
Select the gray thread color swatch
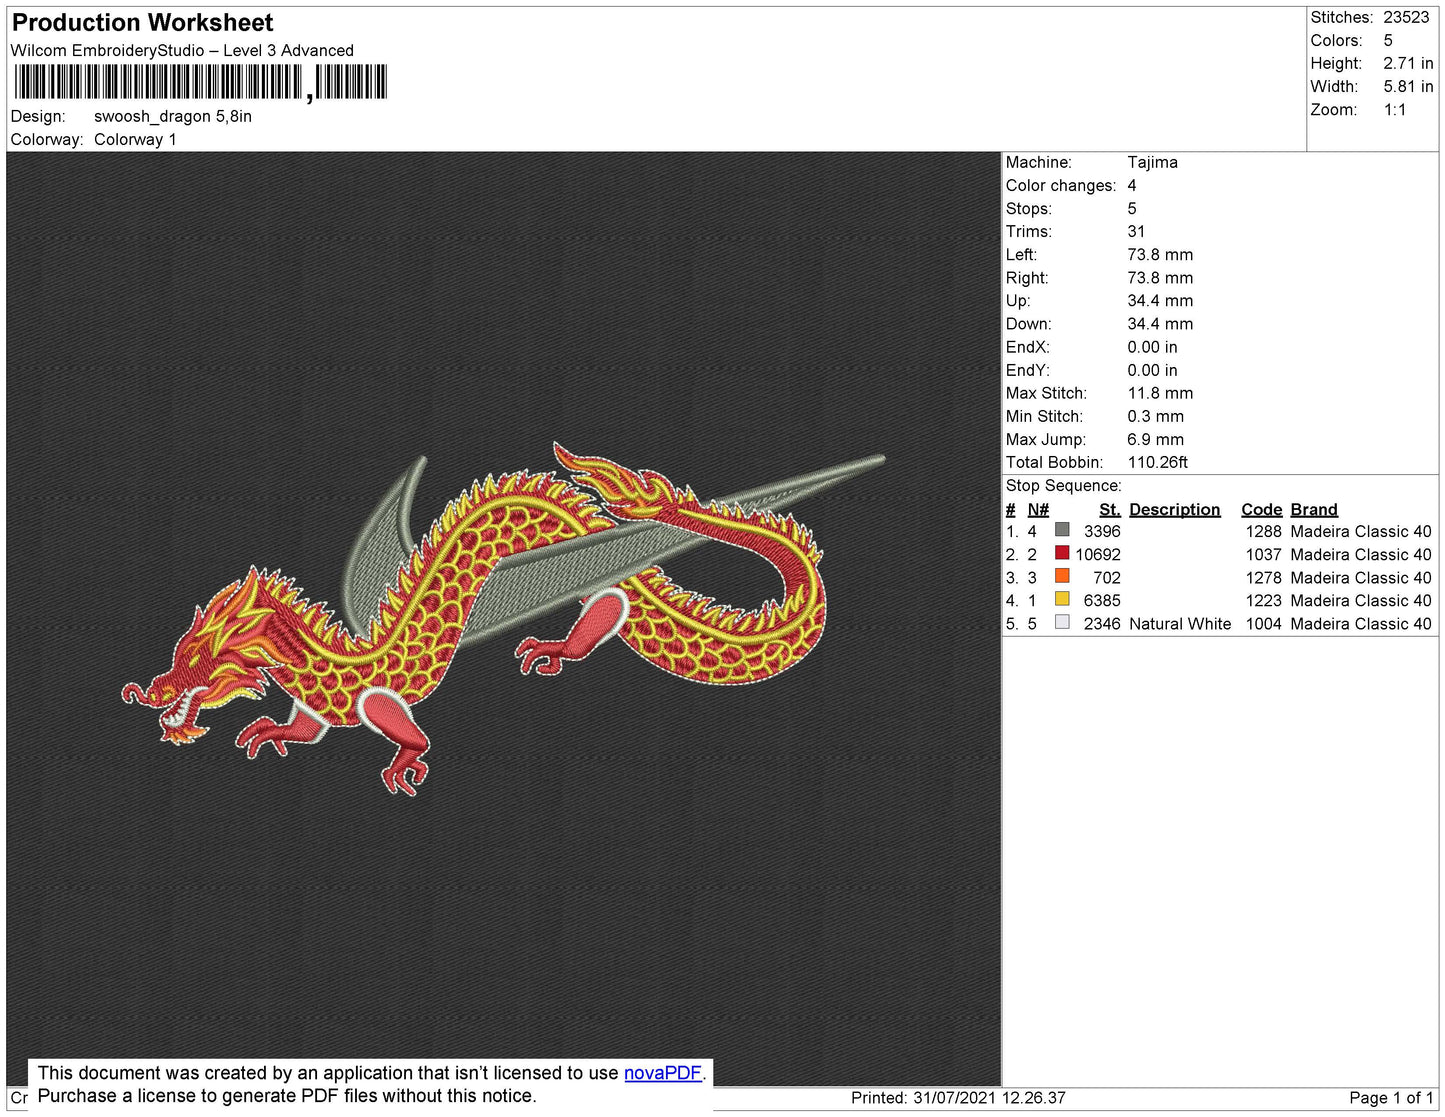(1062, 530)
